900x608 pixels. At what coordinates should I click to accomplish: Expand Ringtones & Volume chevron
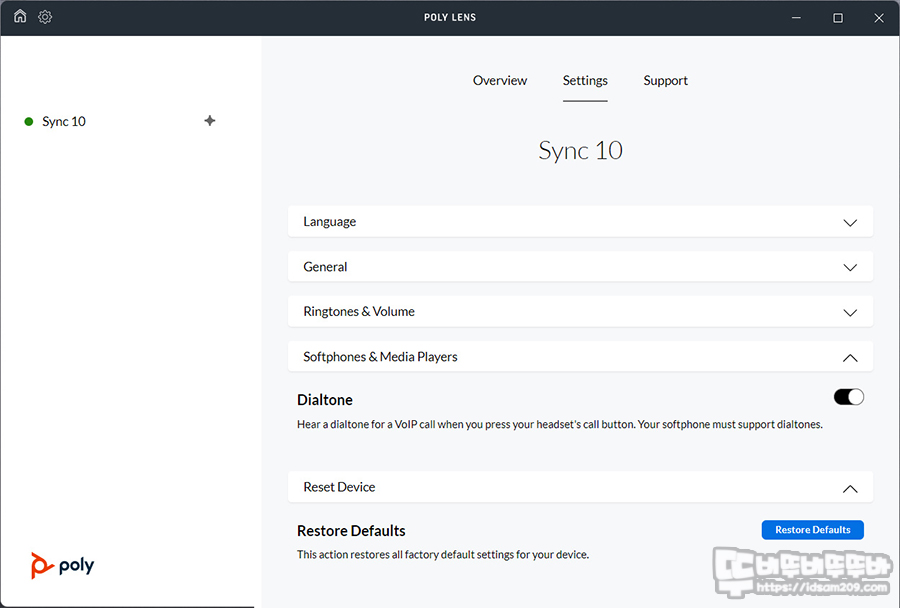click(x=850, y=312)
